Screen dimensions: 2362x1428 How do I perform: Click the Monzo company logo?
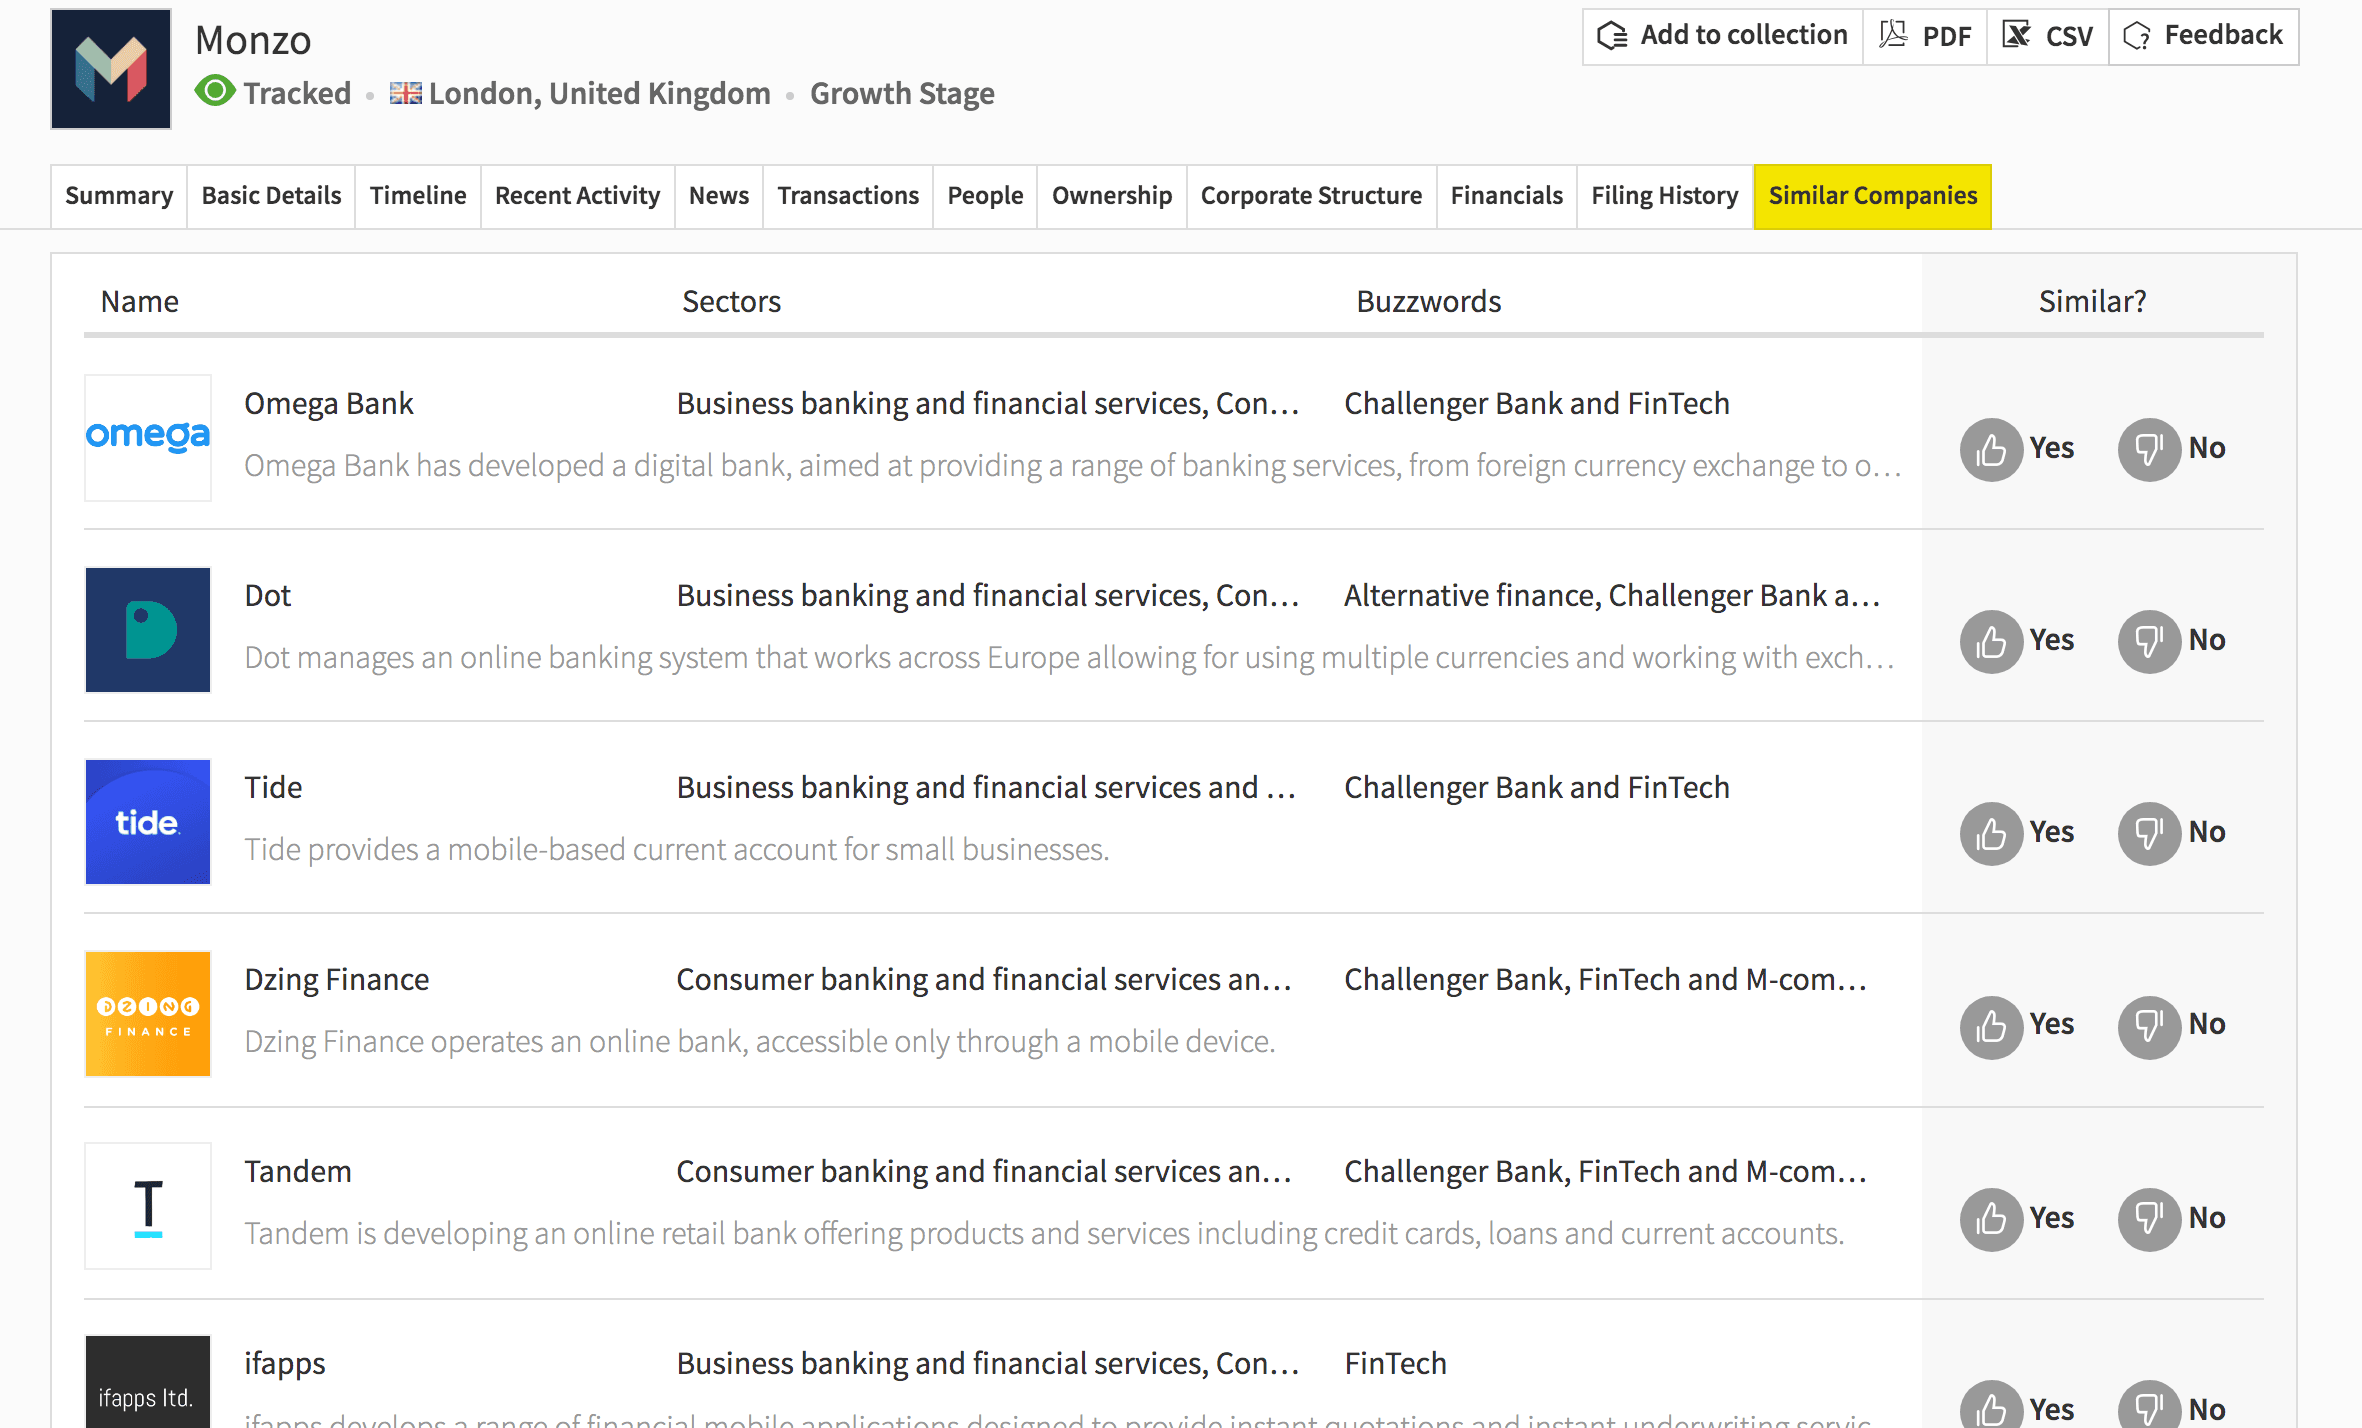(111, 69)
